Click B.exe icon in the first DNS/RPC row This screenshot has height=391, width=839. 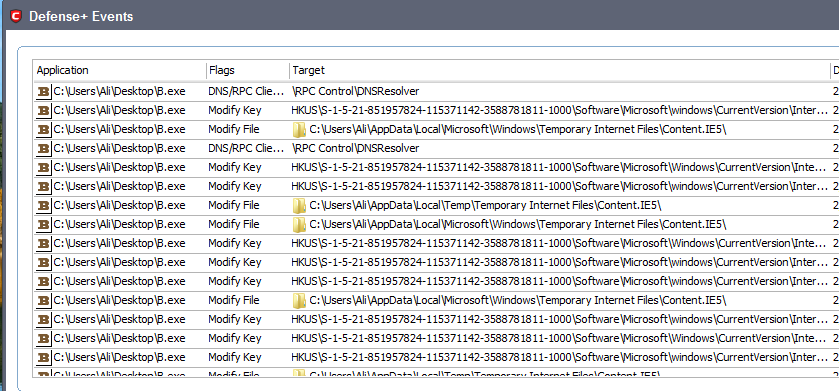pos(43,91)
